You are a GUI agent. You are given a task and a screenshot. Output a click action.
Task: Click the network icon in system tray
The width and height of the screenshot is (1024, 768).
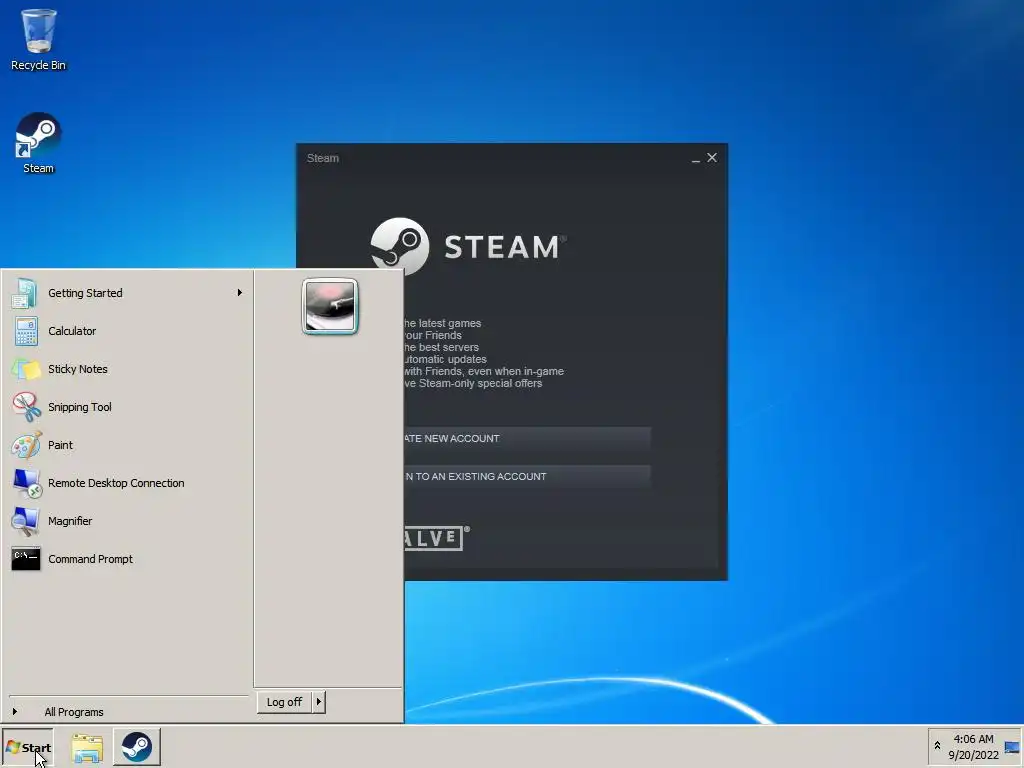1012,747
